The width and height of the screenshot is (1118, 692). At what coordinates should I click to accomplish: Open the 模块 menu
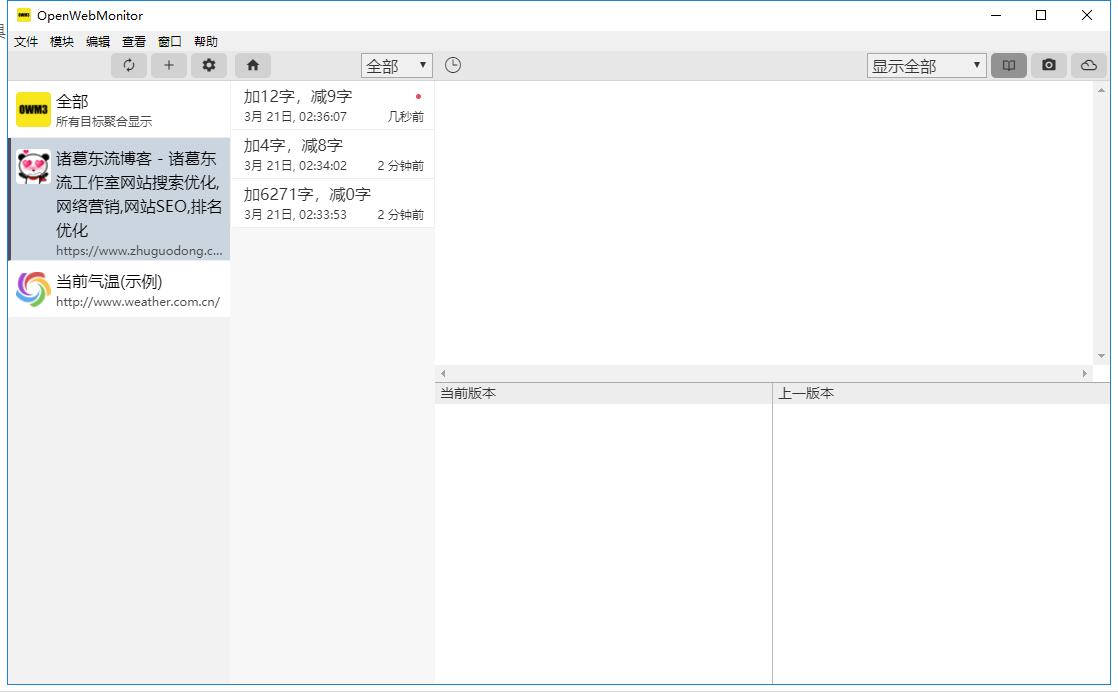[62, 42]
